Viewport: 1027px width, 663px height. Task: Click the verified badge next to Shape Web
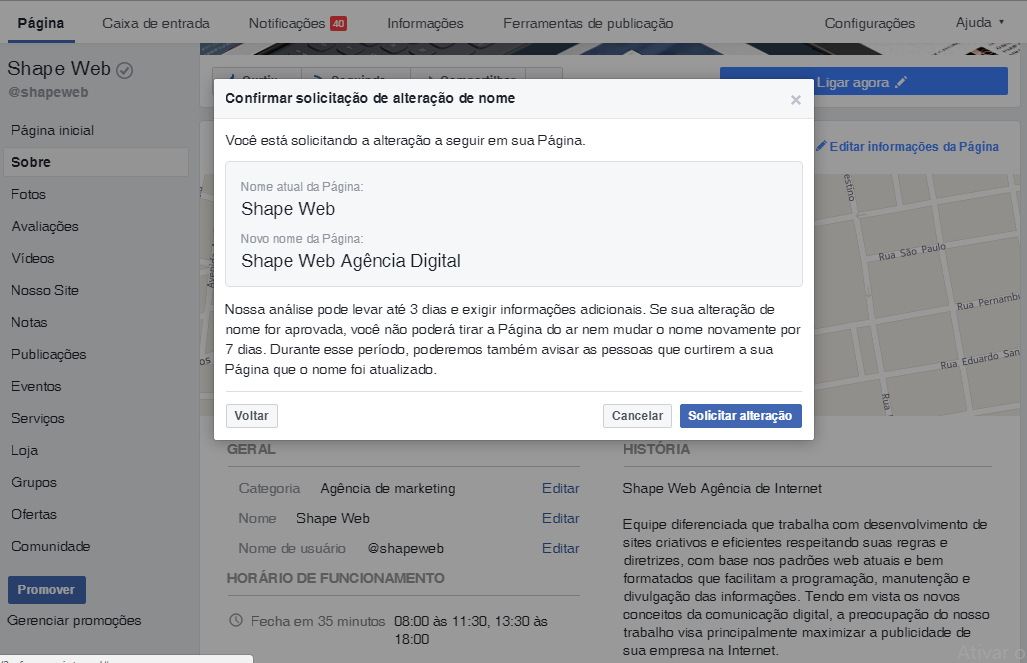click(x=124, y=70)
